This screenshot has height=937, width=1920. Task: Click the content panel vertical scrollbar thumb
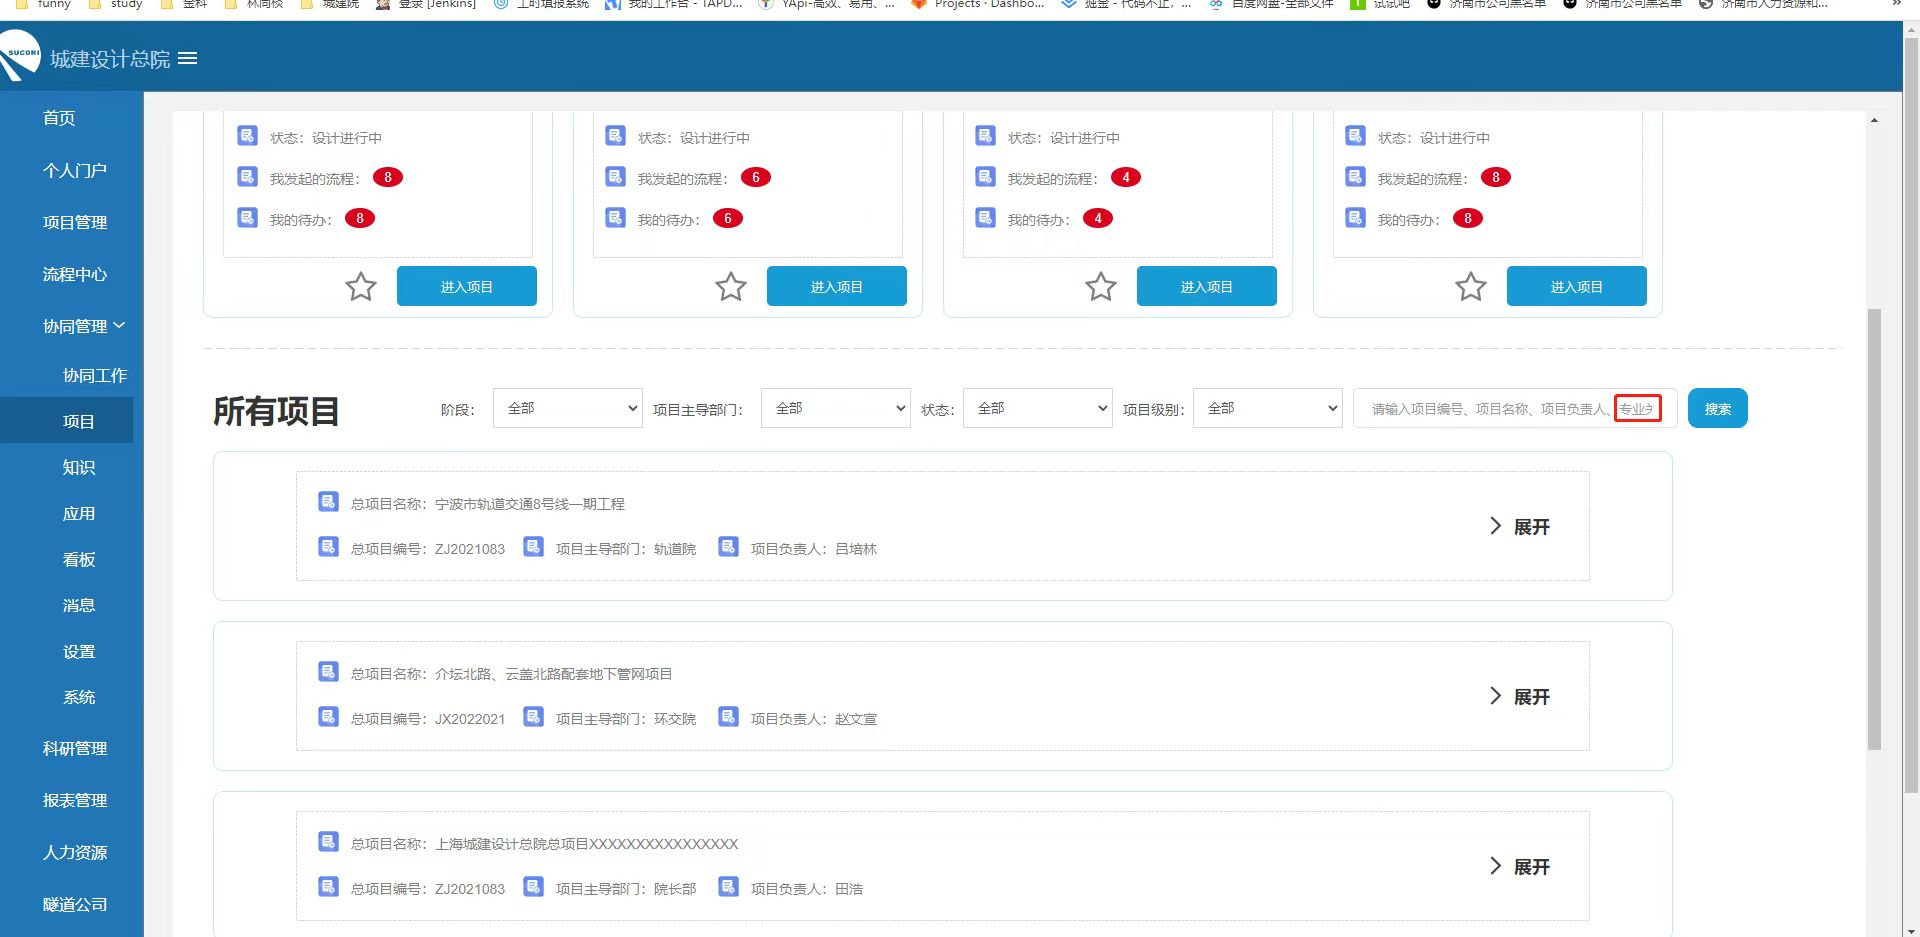[1874, 529]
